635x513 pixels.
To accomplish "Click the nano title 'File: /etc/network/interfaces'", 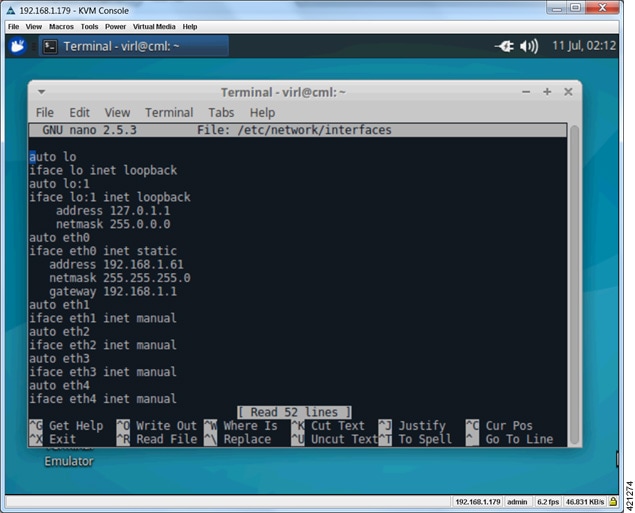I will point(294,130).
